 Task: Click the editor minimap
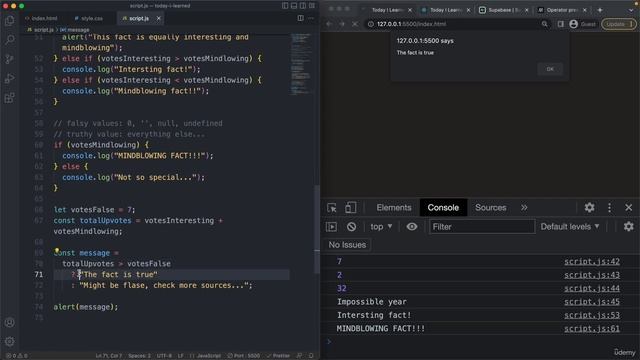[x=301, y=64]
